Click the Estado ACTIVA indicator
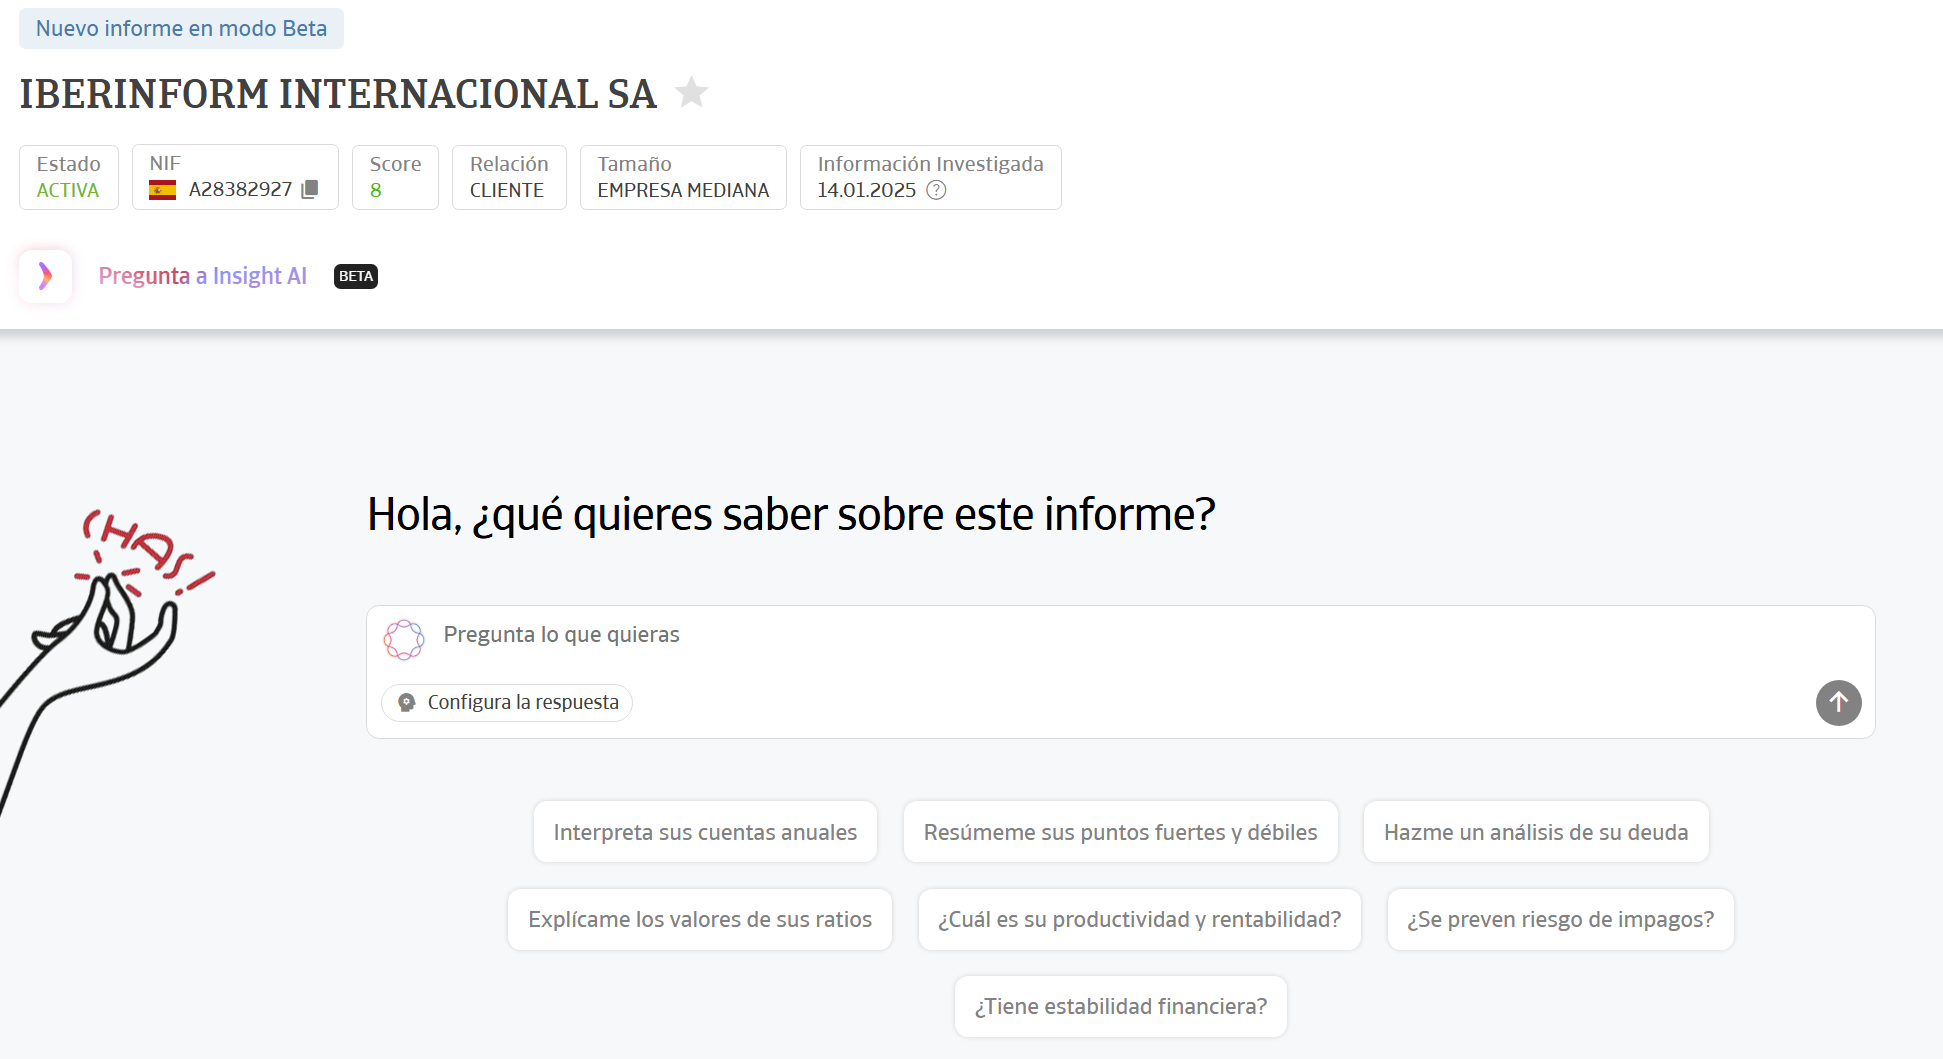Image resolution: width=1943 pixels, height=1059 pixels. coord(68,177)
